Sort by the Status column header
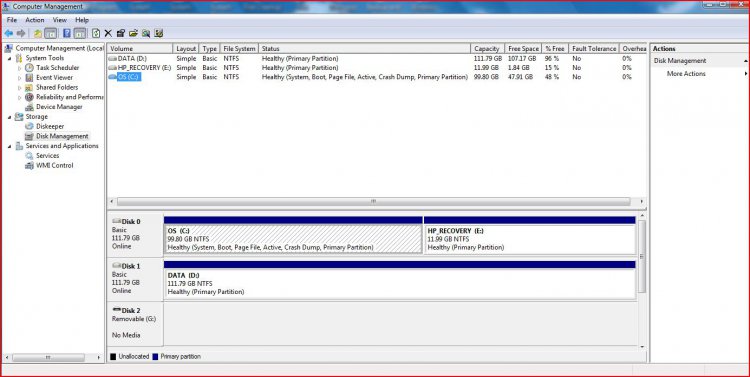 (364, 49)
